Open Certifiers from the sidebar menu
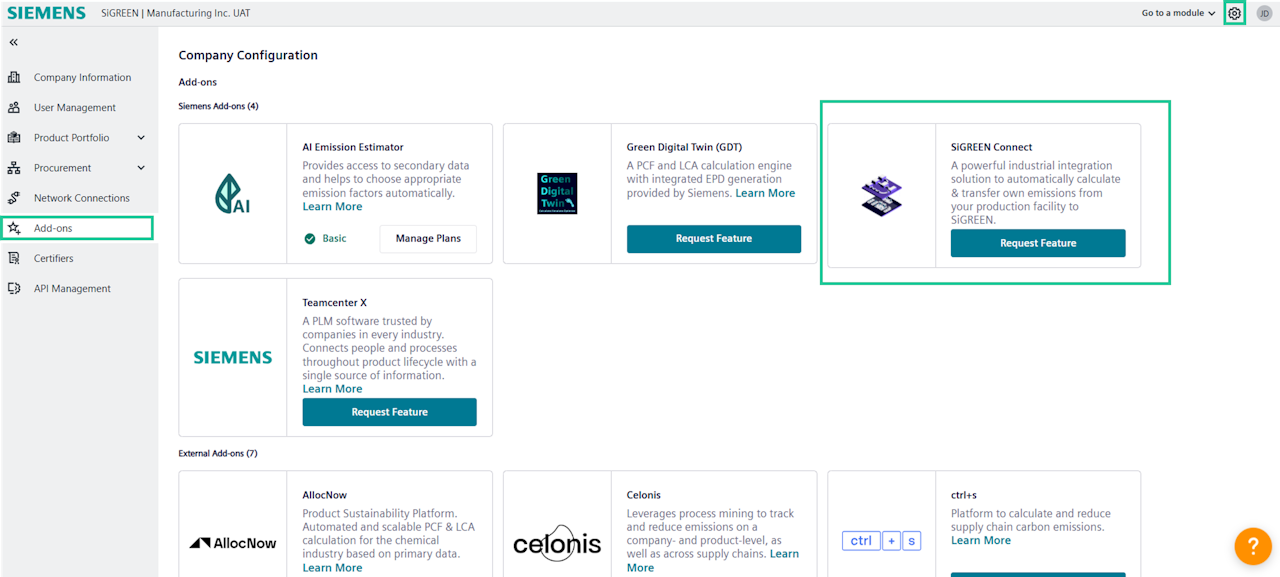 (x=54, y=258)
